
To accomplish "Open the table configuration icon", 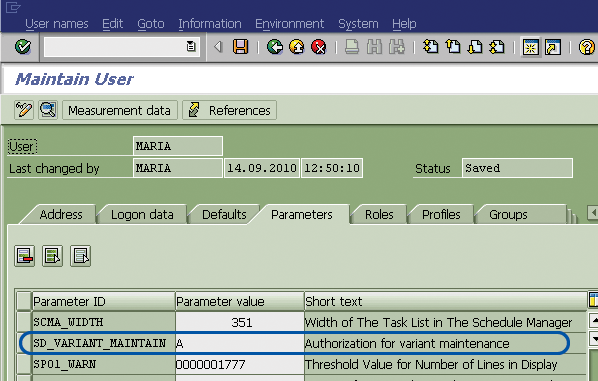I will tap(593, 300).
